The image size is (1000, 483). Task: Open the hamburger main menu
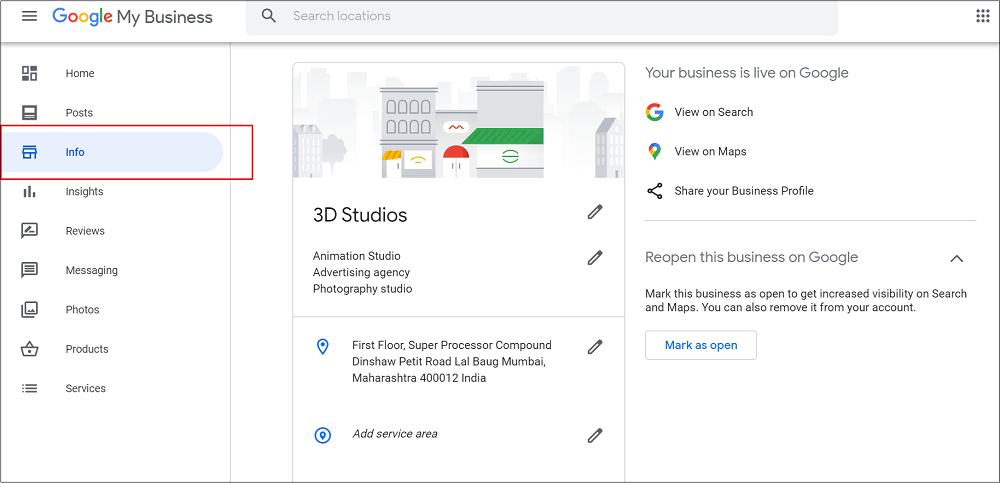pyautogui.click(x=29, y=16)
